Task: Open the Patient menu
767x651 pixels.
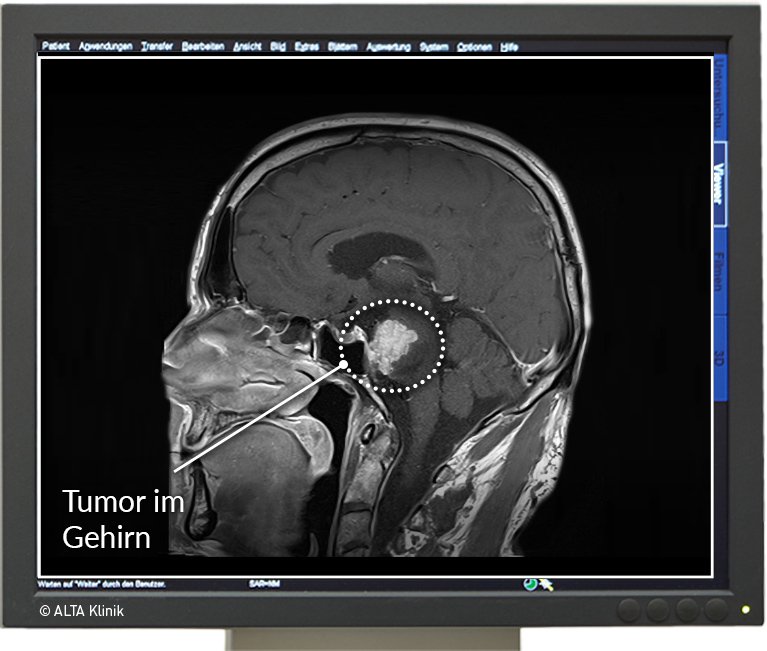Action: point(56,47)
